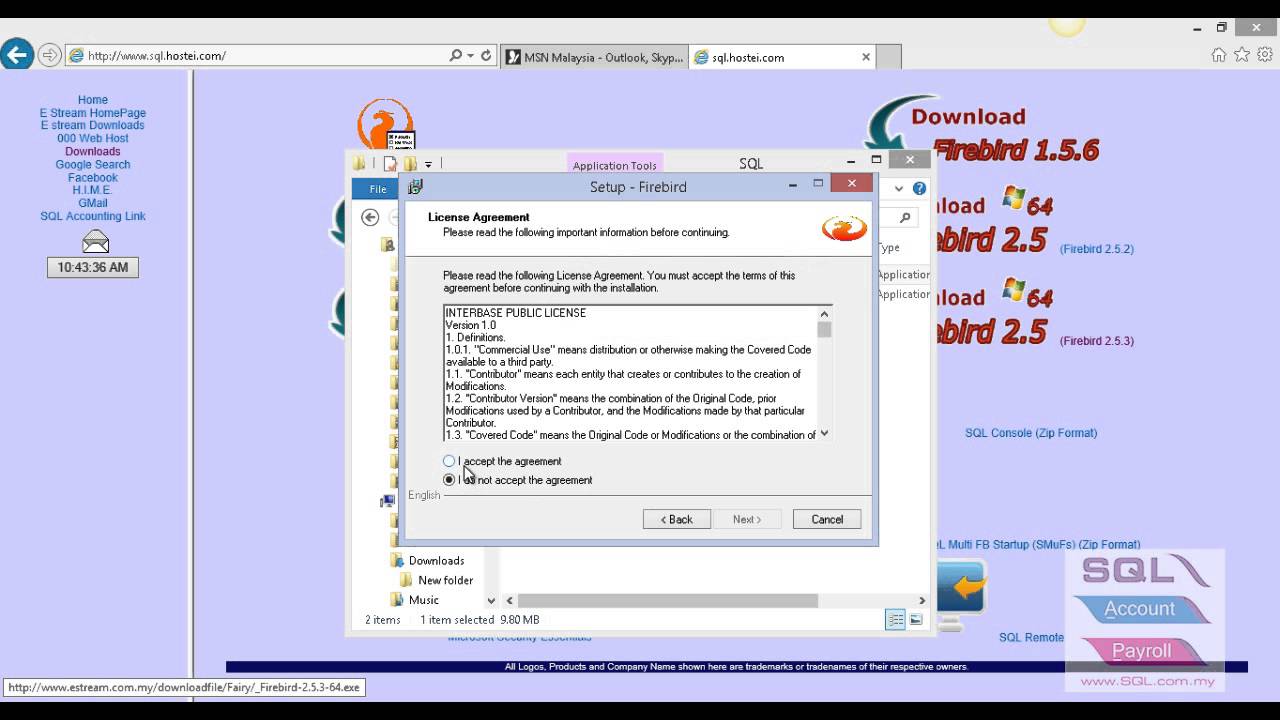This screenshot has width=1280, height=720.
Task: Open Explorer help question mark icon
Action: click(x=919, y=188)
